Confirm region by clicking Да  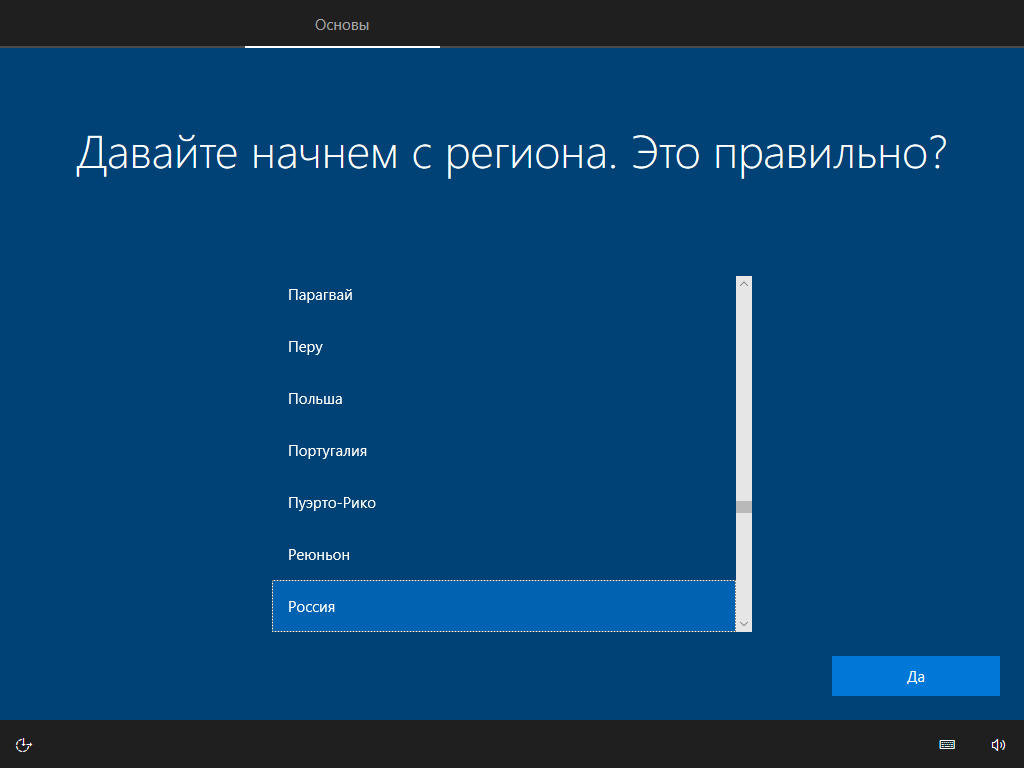914,675
